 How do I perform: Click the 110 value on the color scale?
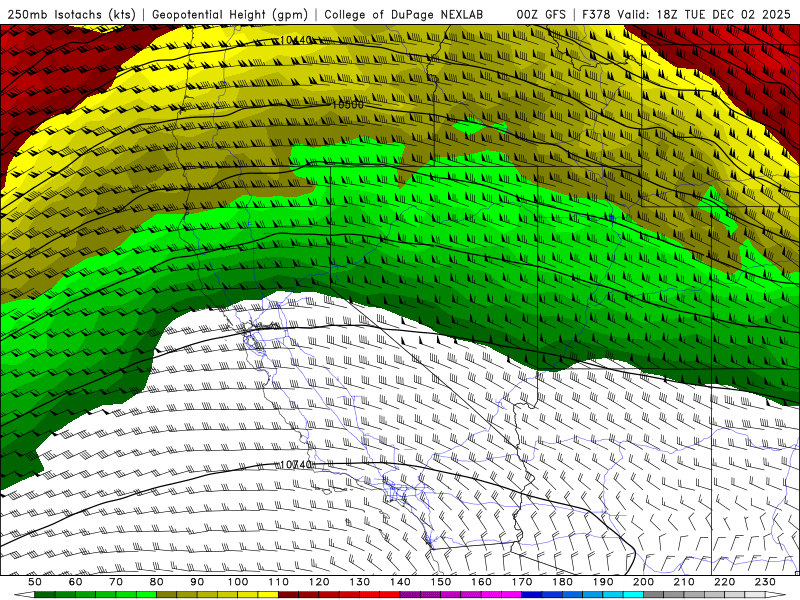[x=279, y=582]
